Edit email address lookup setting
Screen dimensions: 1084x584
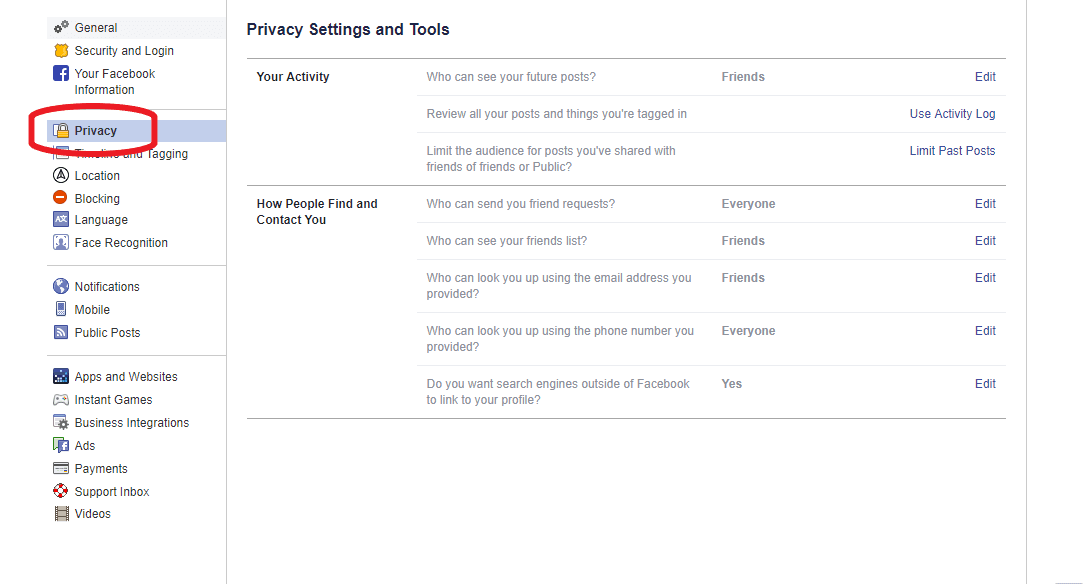click(x=985, y=278)
